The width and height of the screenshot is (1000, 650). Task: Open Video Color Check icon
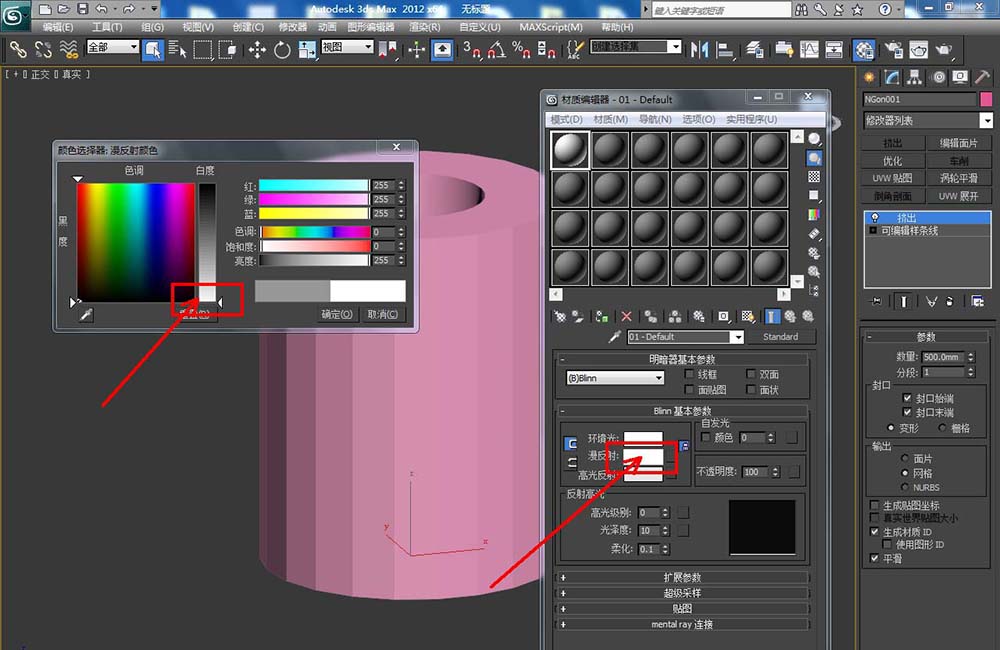tap(814, 214)
